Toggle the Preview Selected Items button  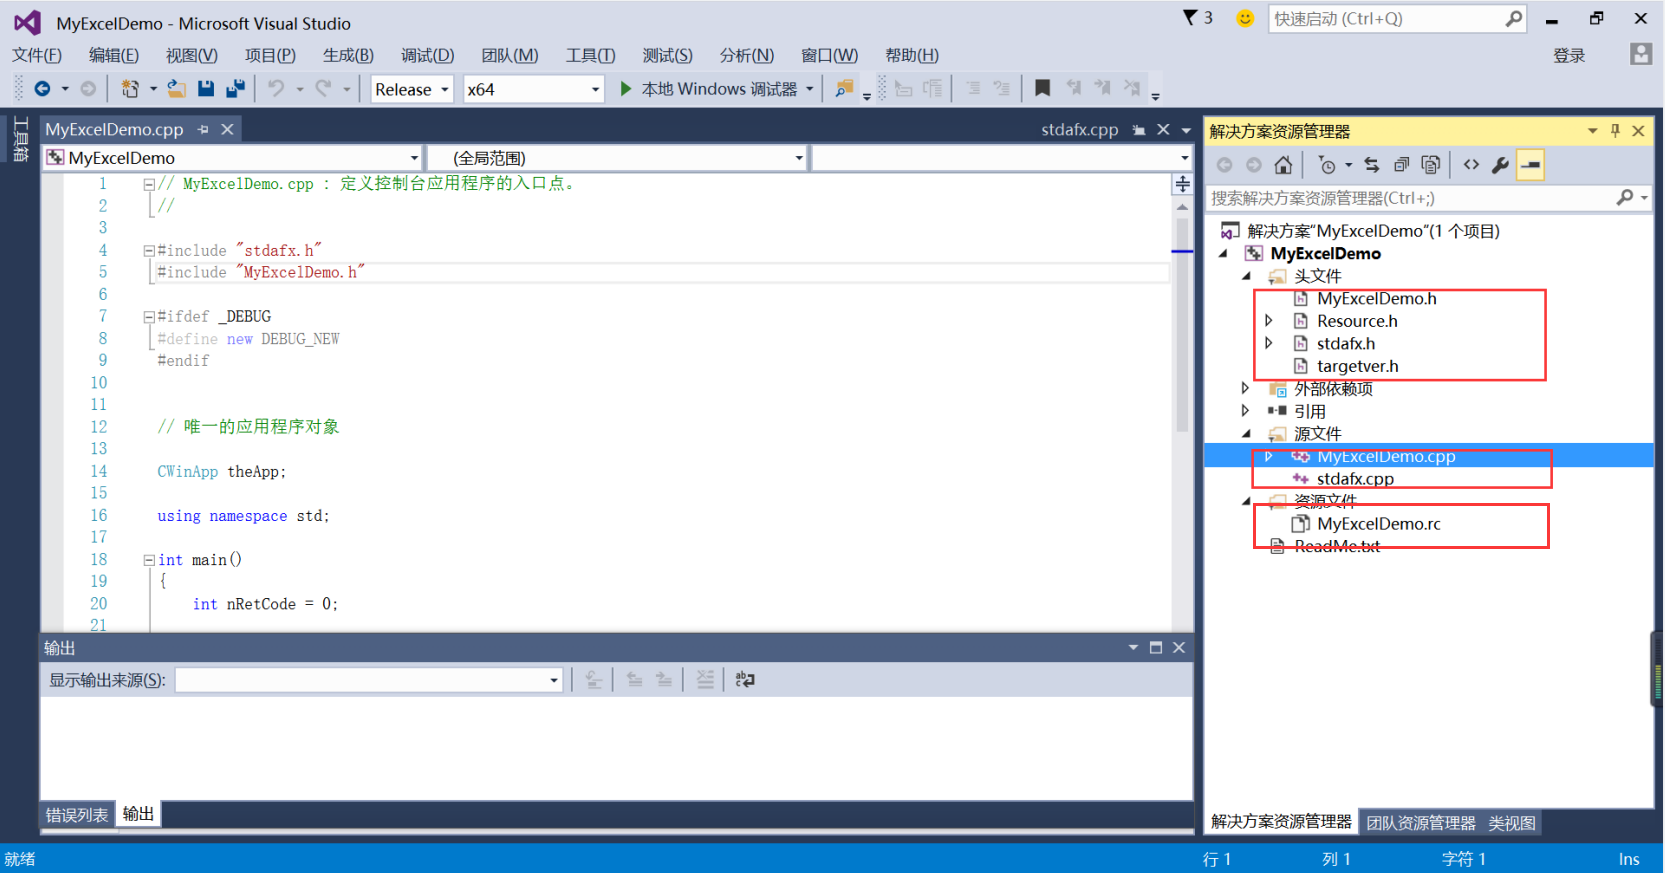1531,165
